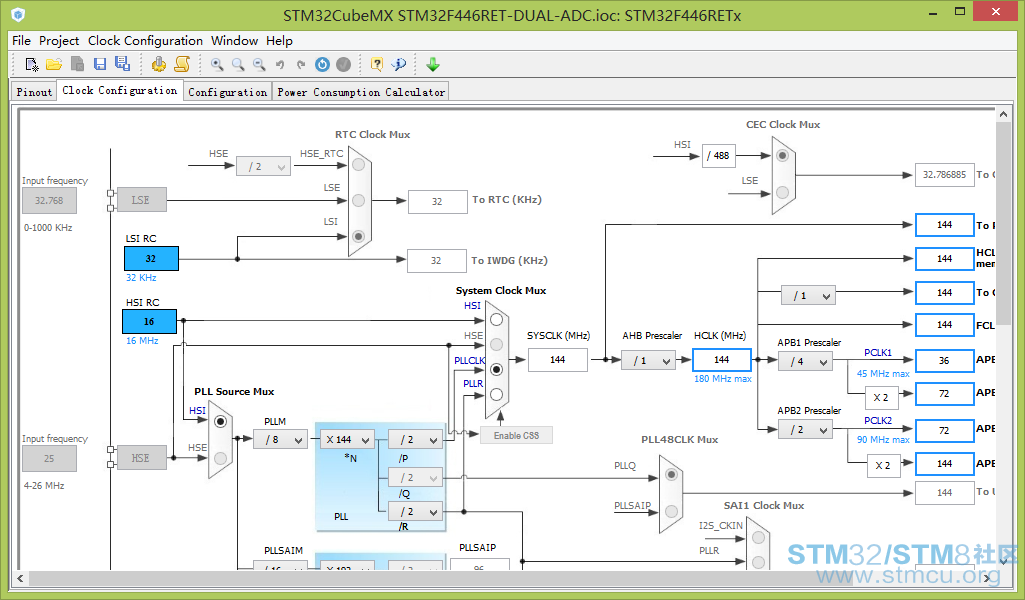Click the HSE input frequency 25 field
Screen dimensions: 1025x600
click(x=49, y=459)
